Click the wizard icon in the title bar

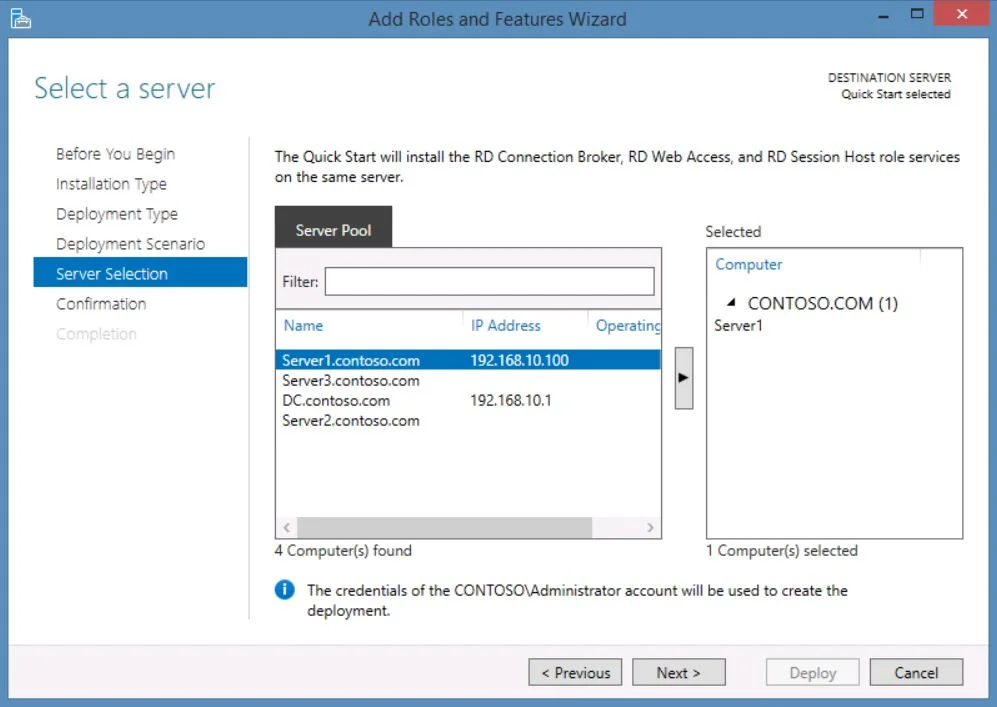[x=20, y=17]
